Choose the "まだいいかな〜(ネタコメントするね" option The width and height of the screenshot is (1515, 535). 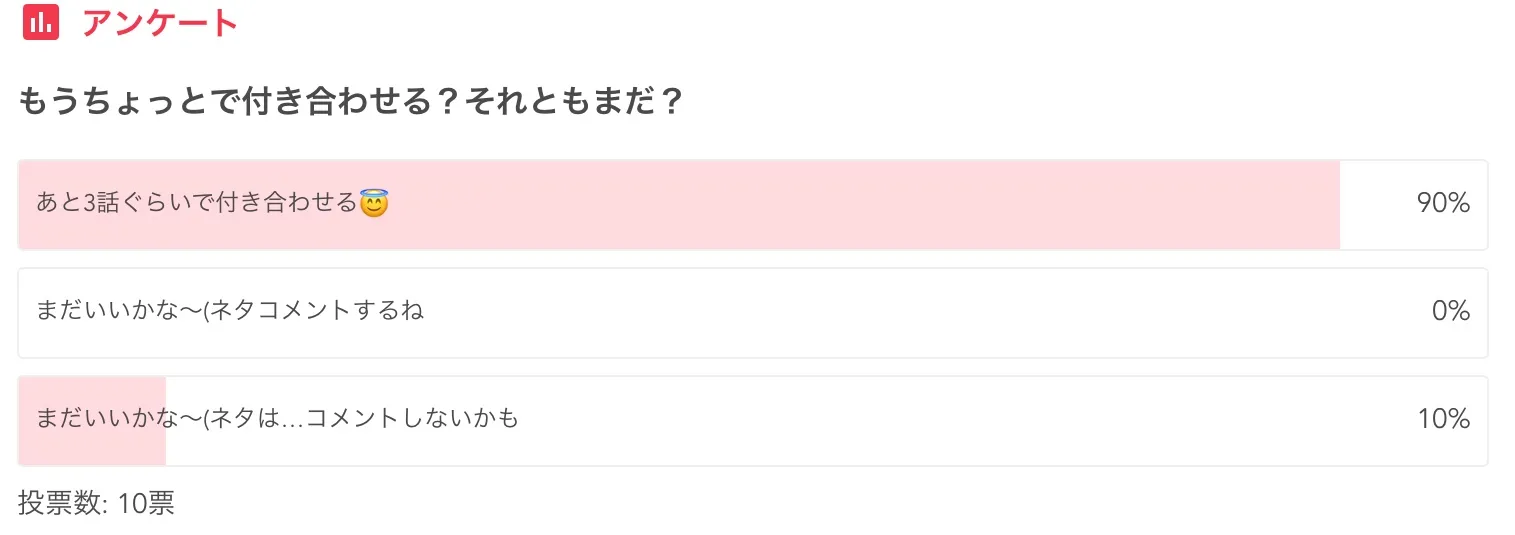[230, 311]
